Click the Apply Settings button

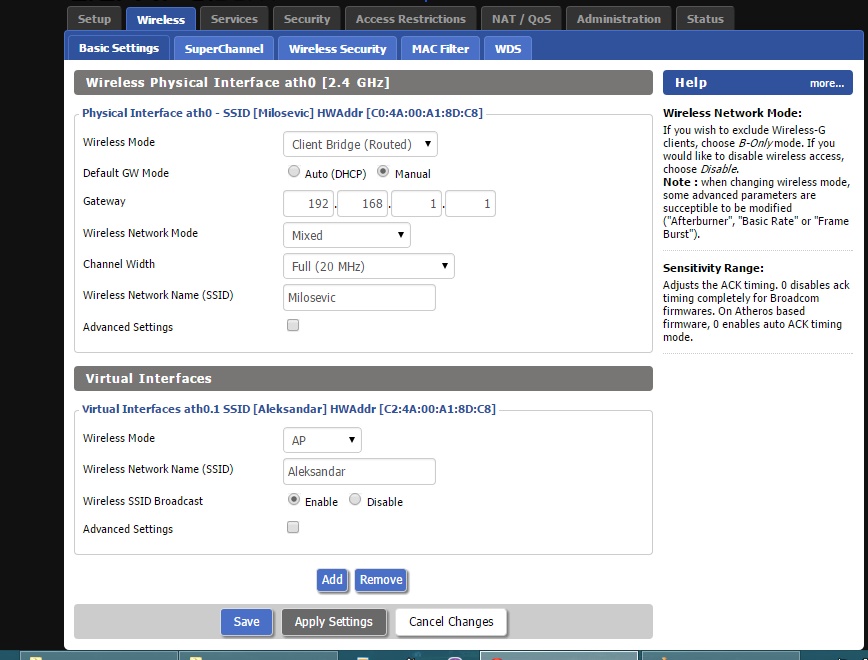point(333,622)
